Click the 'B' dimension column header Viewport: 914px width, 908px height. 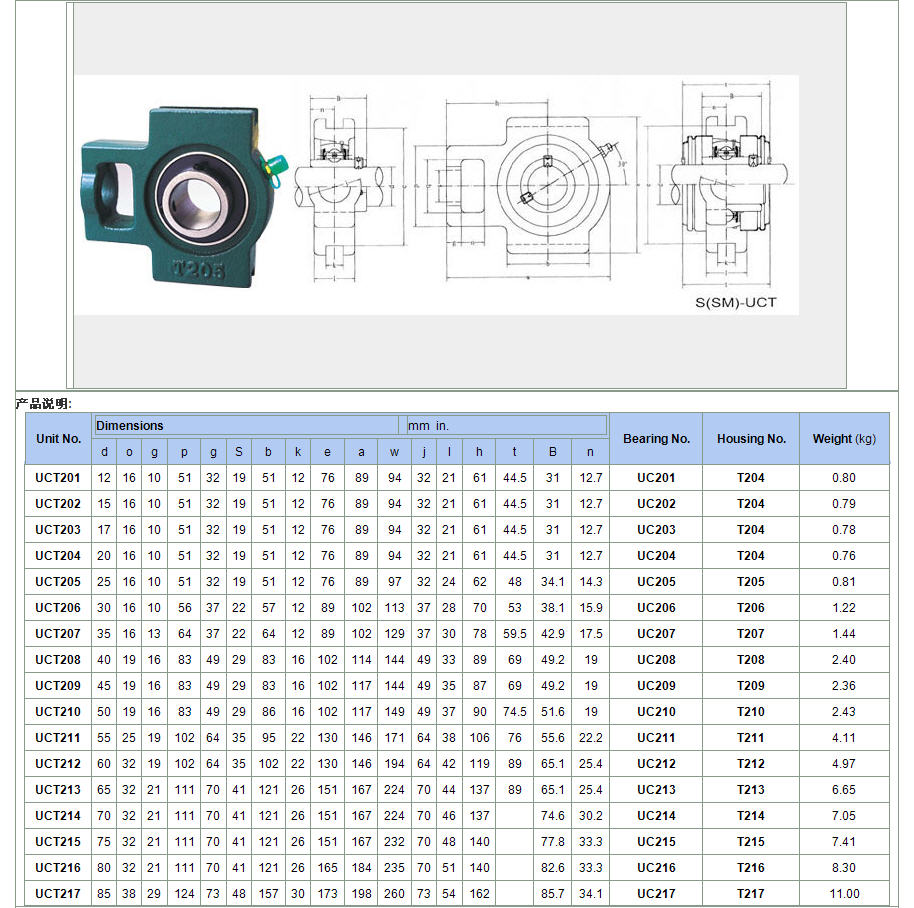(552, 452)
